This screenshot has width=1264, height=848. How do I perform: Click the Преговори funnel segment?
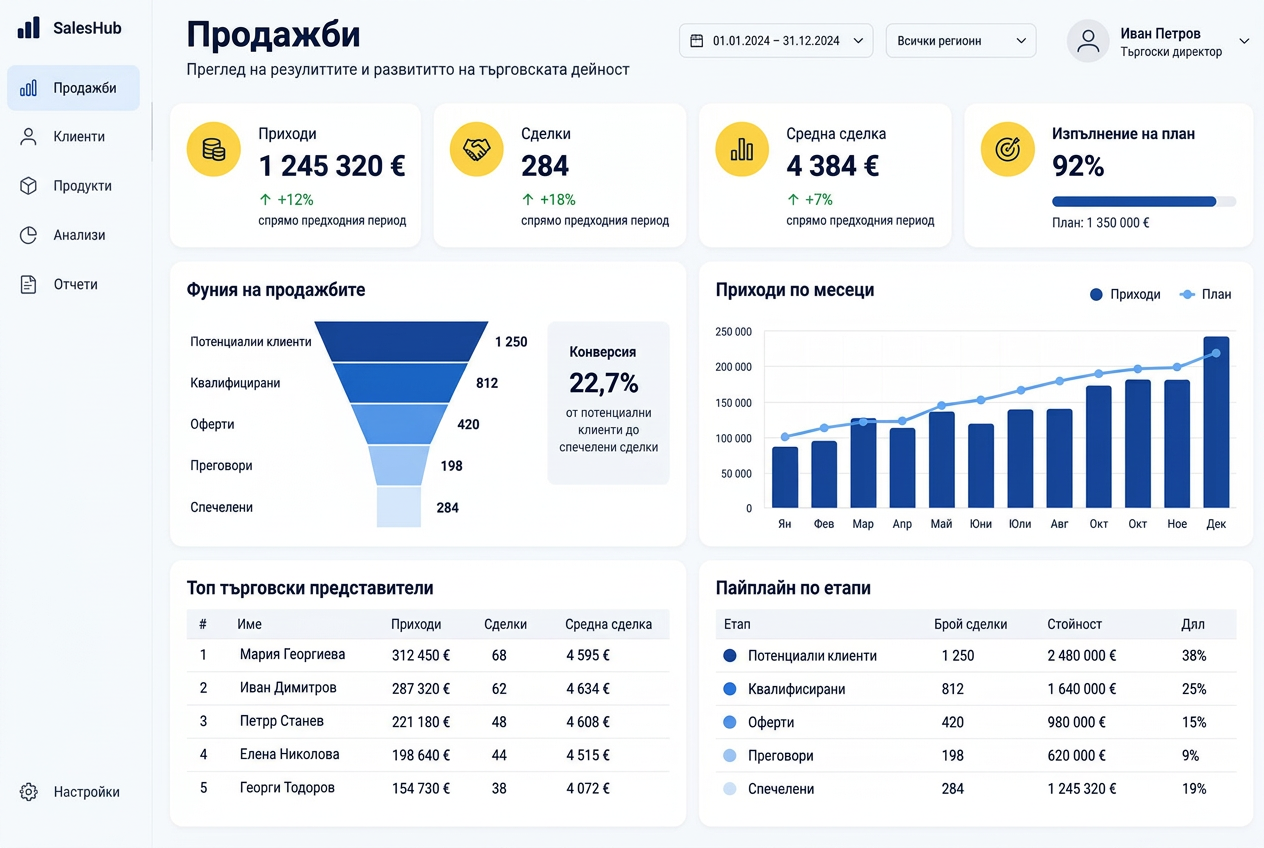coord(400,465)
